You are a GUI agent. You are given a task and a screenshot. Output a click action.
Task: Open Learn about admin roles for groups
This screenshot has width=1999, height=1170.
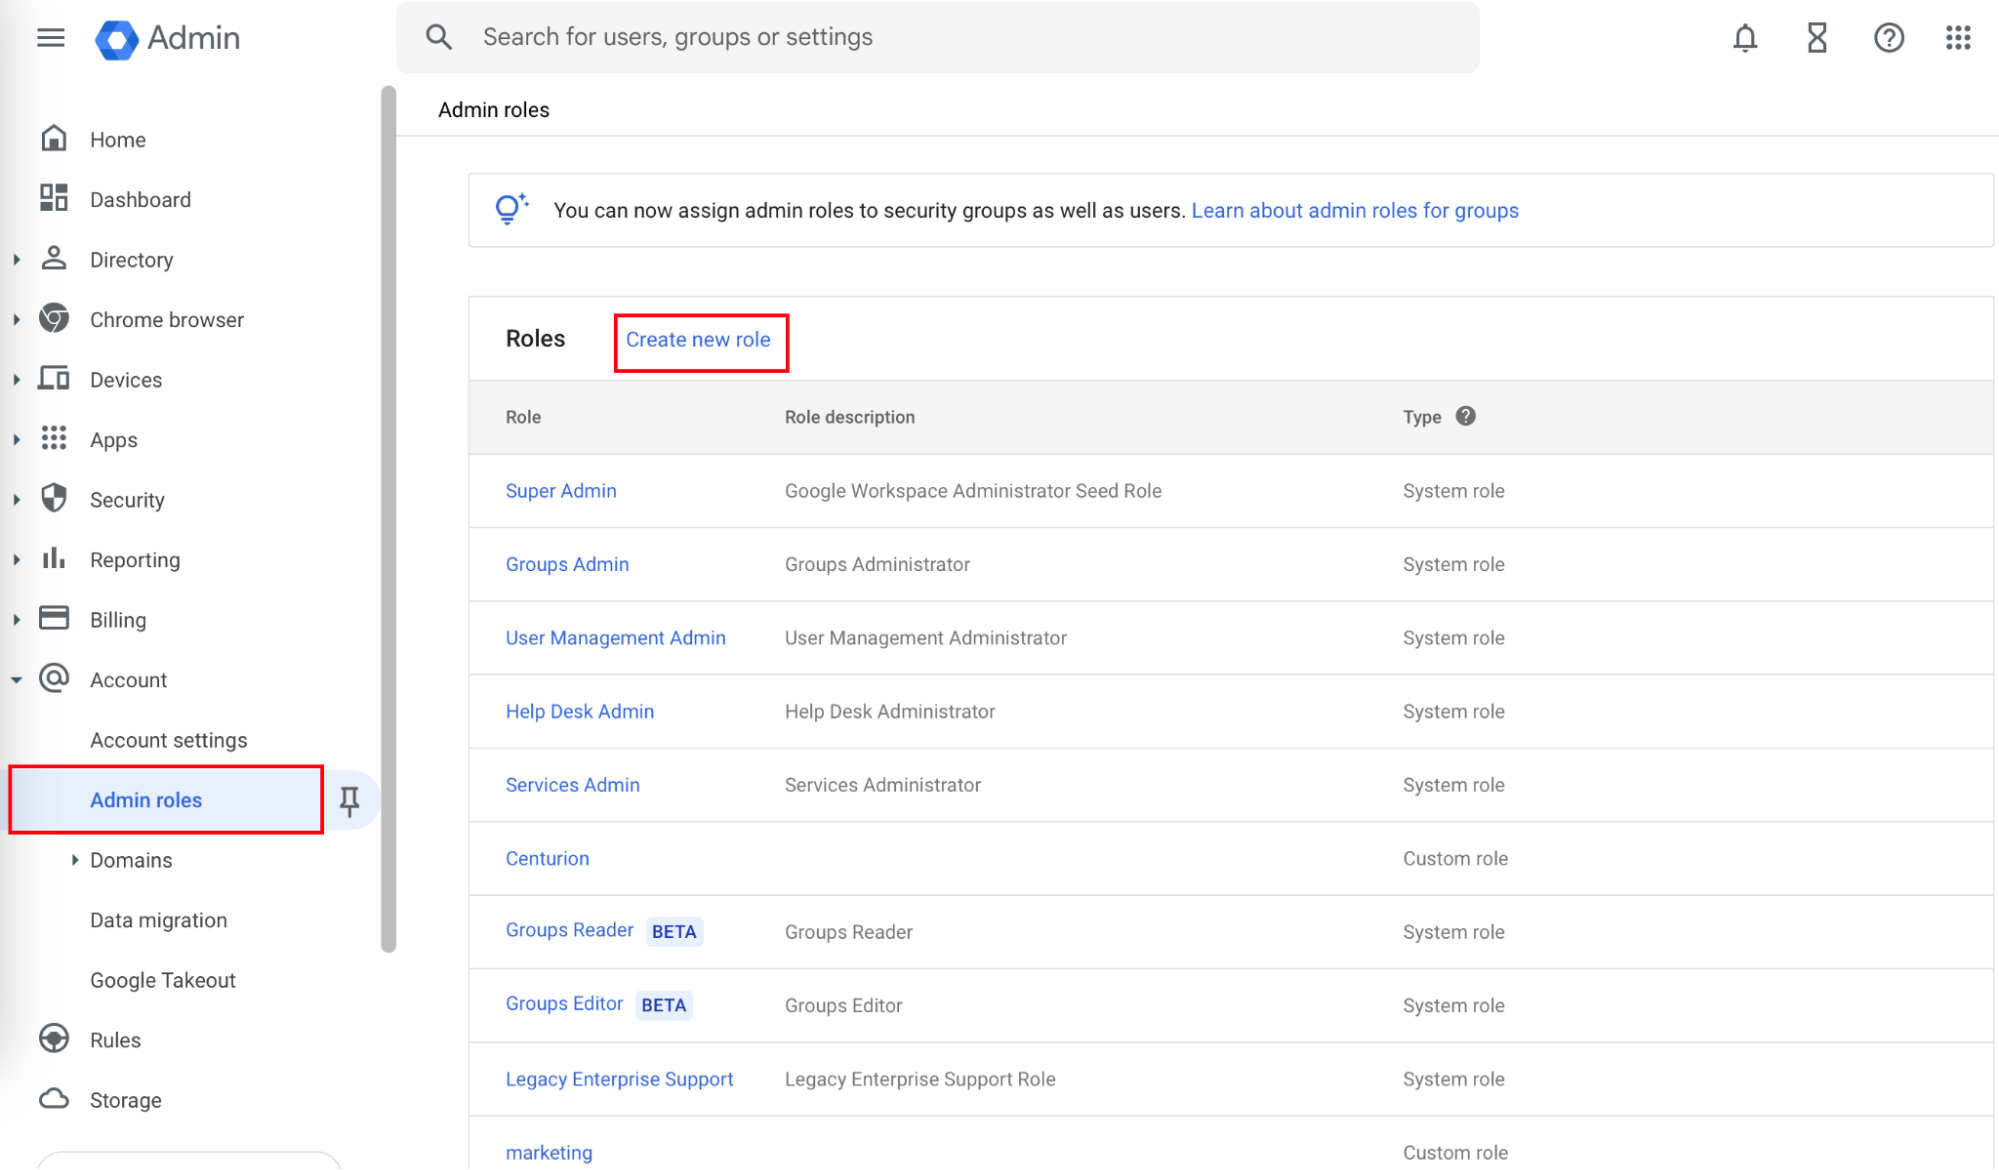click(x=1354, y=211)
